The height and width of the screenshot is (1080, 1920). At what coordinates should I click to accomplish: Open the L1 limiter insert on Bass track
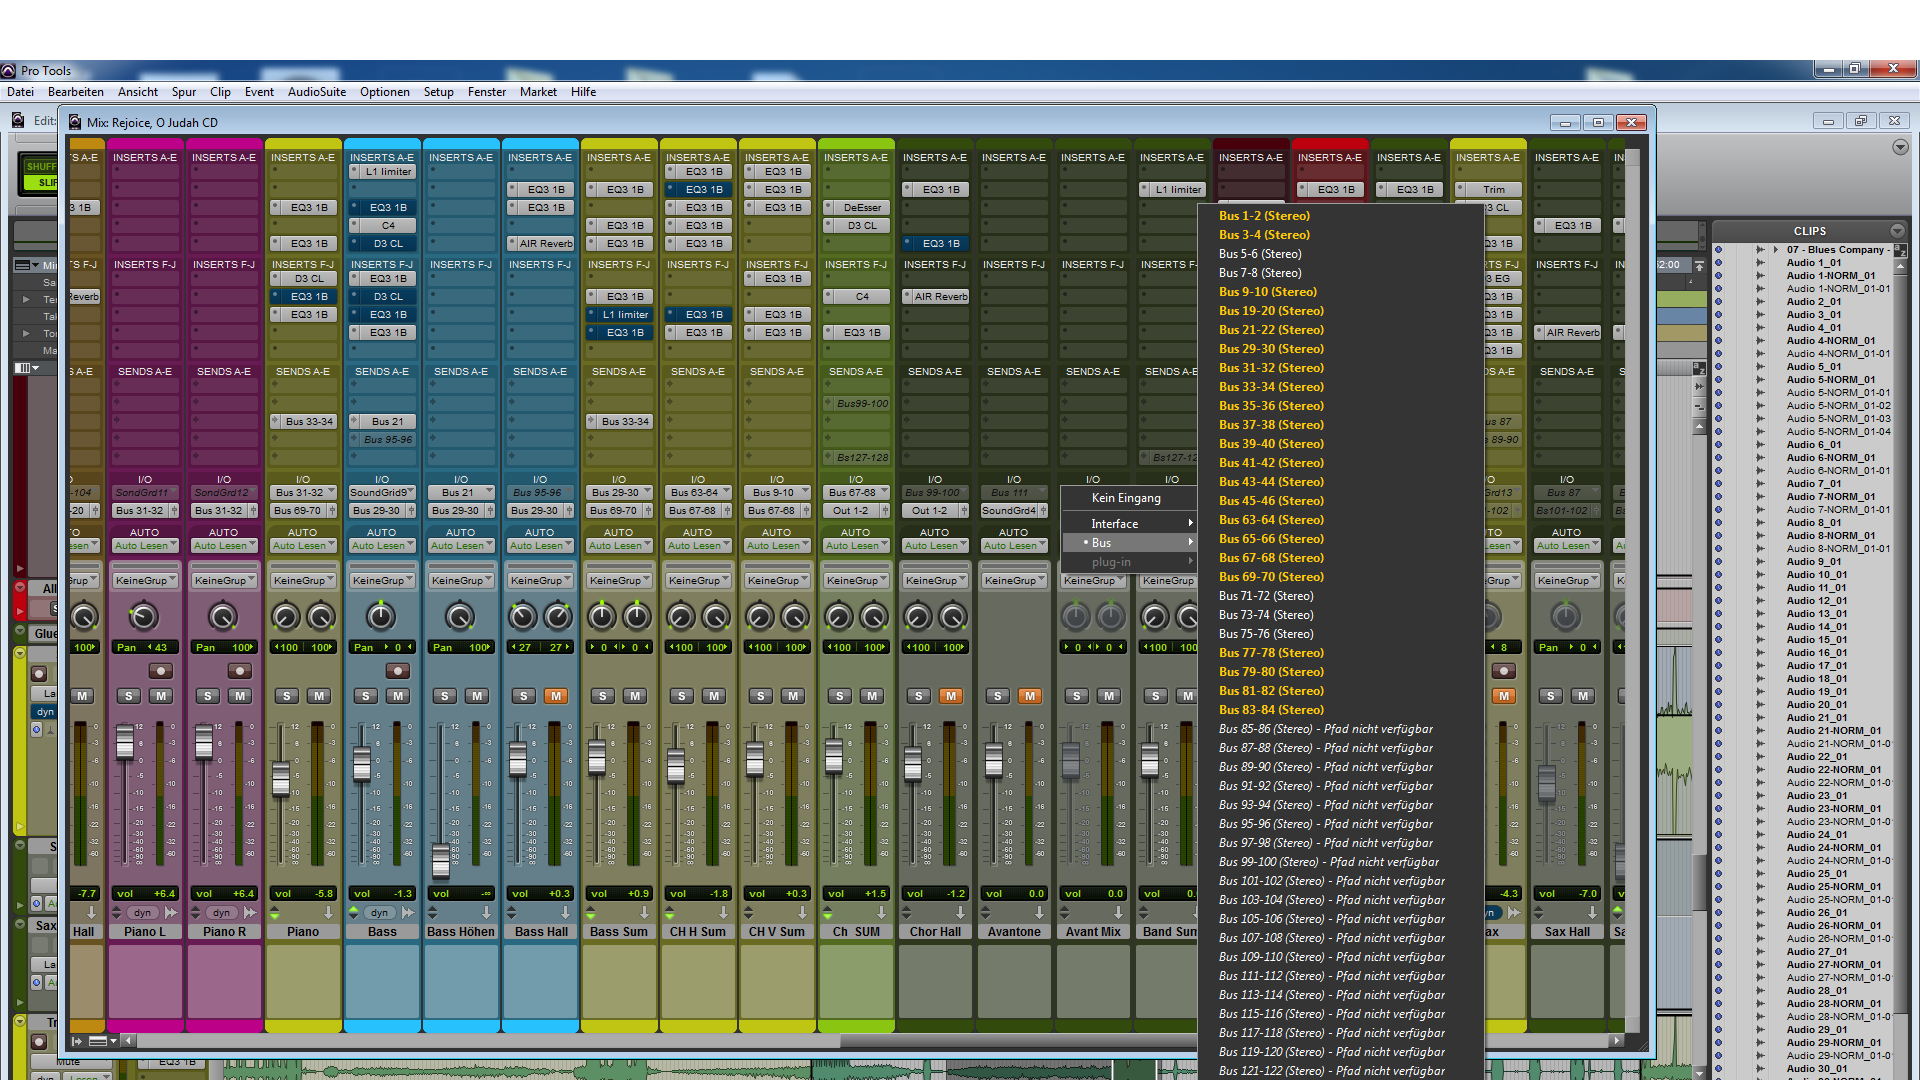tap(382, 172)
